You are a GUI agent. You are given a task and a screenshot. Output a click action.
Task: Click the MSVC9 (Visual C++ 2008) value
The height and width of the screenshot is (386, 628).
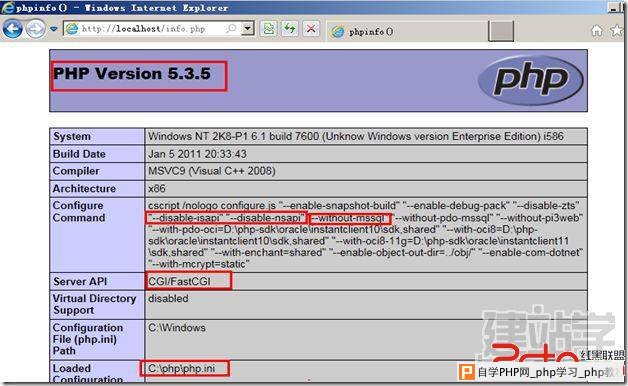click(211, 171)
